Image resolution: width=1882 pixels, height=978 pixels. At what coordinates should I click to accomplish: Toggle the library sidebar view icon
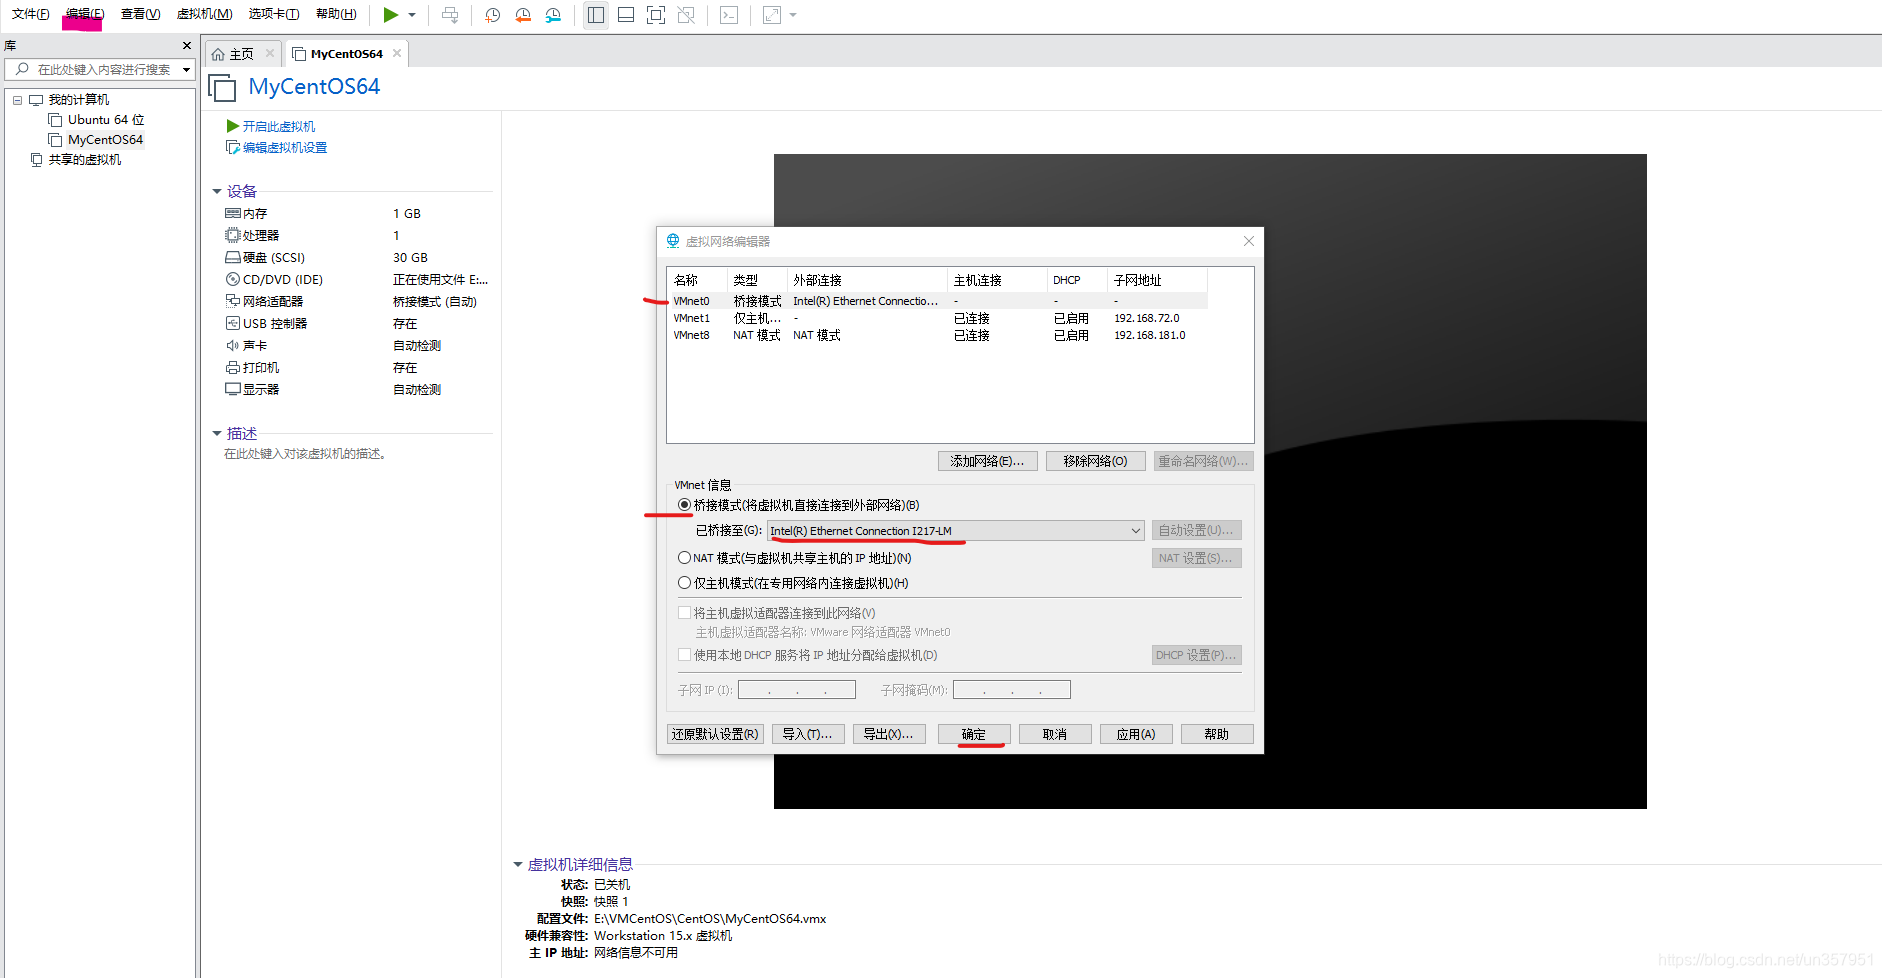click(596, 15)
